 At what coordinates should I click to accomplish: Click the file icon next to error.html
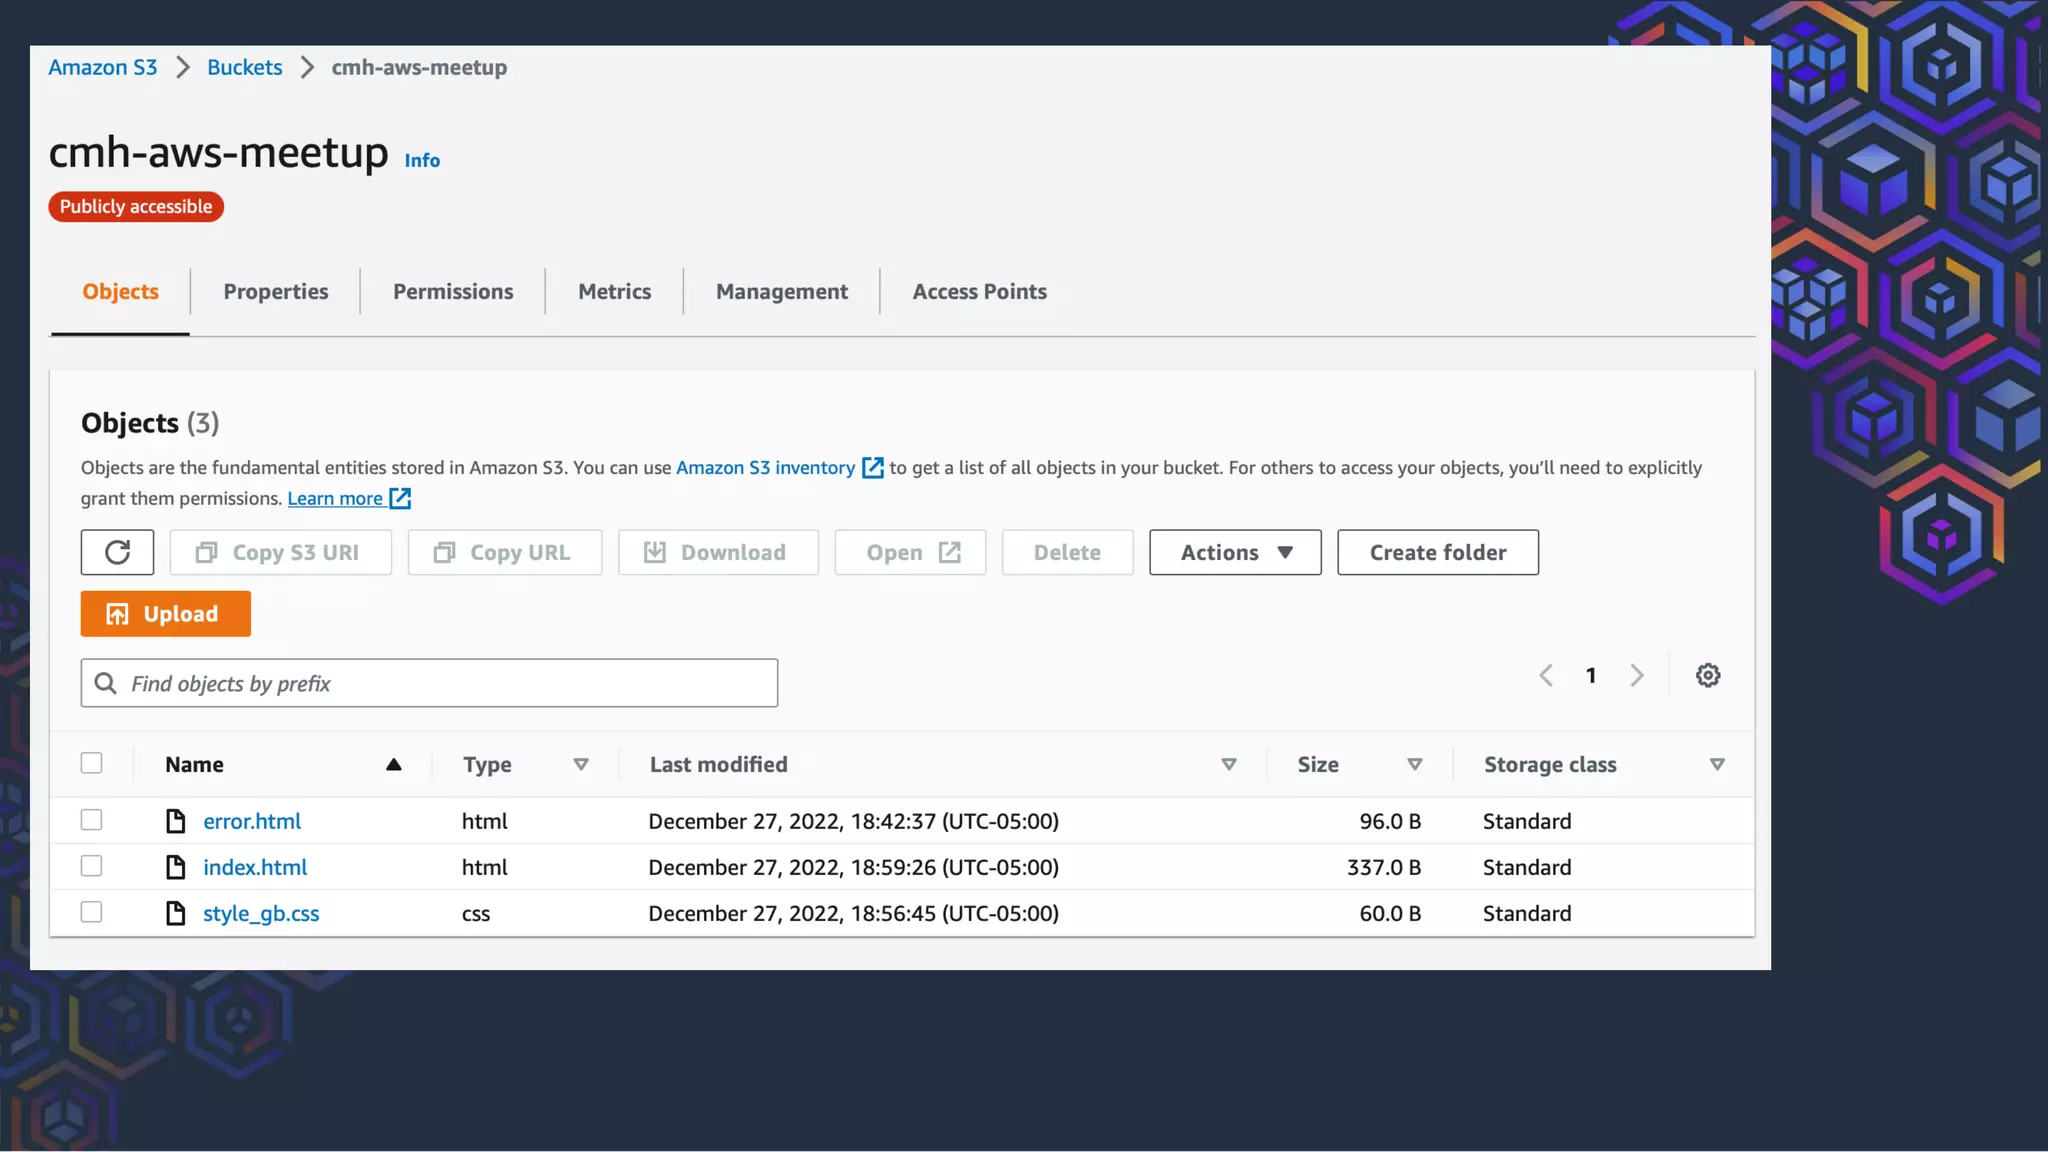pos(176,821)
